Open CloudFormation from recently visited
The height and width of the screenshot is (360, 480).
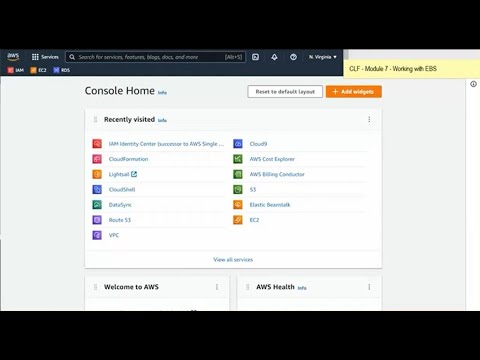128,159
